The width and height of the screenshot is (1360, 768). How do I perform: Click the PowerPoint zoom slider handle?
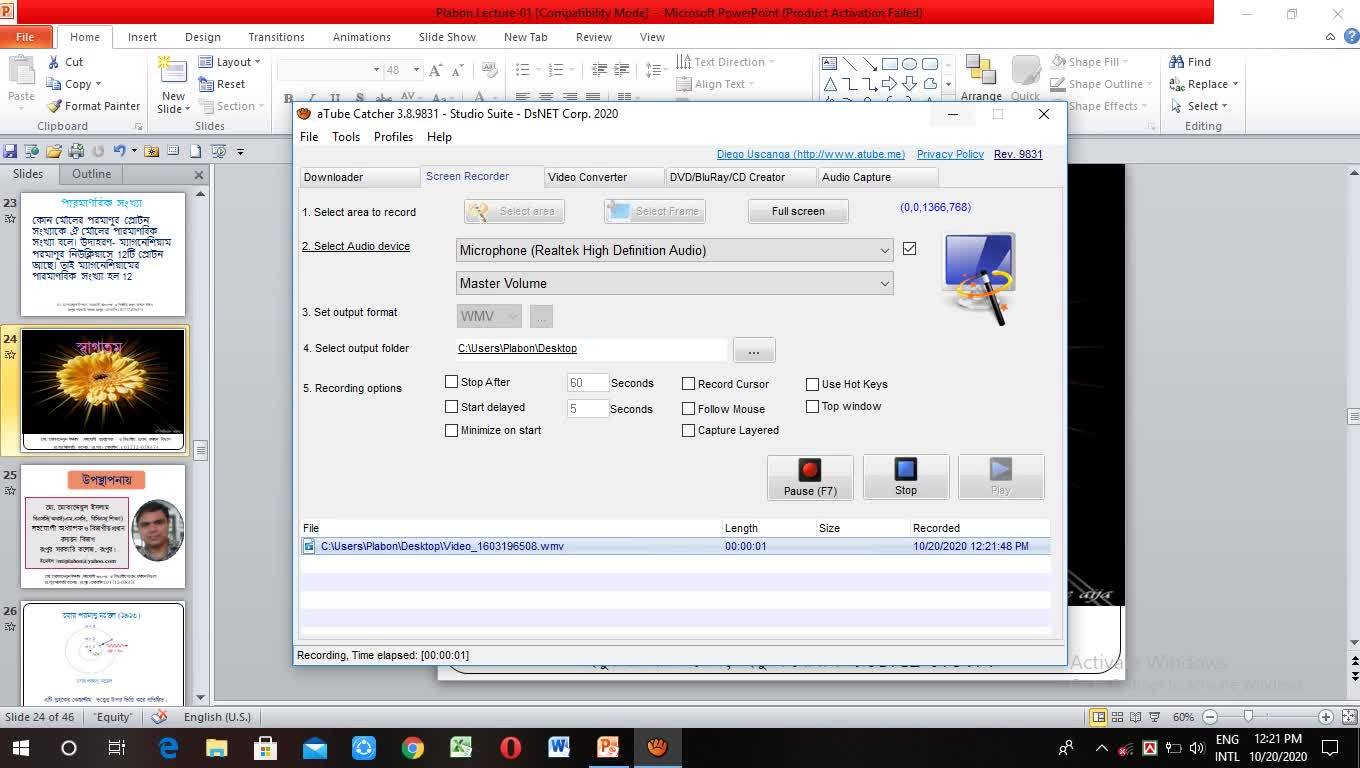(x=1248, y=717)
